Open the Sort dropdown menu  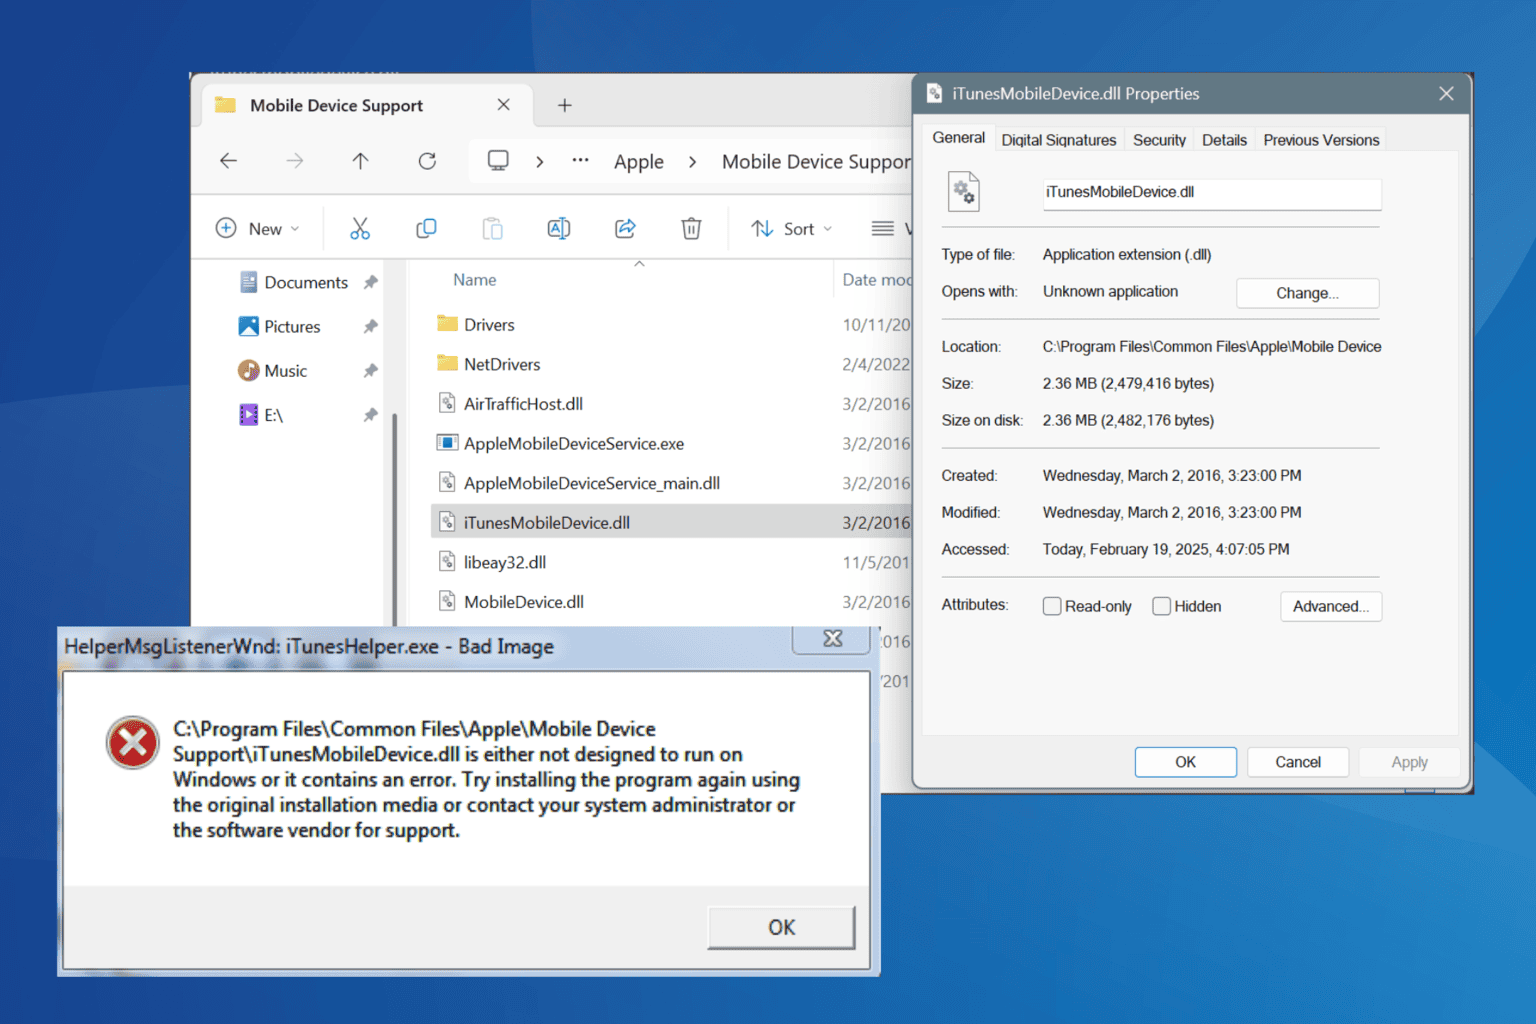pos(792,229)
